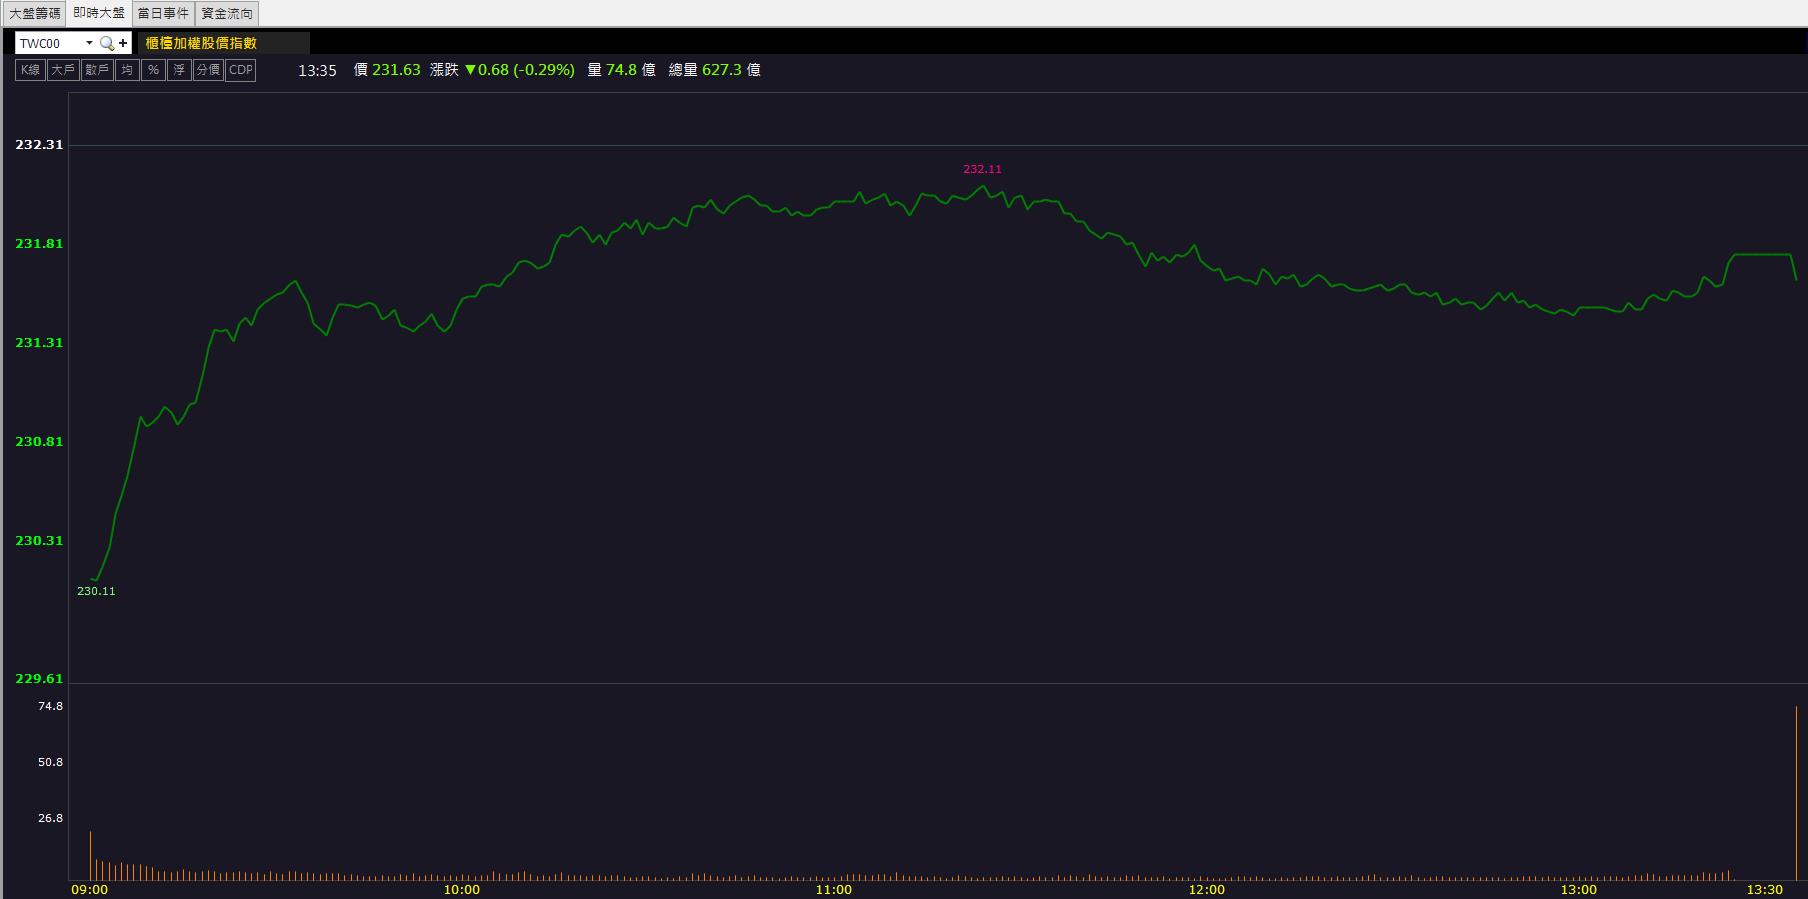This screenshot has height=899, width=1808.
Task: Select the 13:30 closing volume bar
Action: [1796, 792]
